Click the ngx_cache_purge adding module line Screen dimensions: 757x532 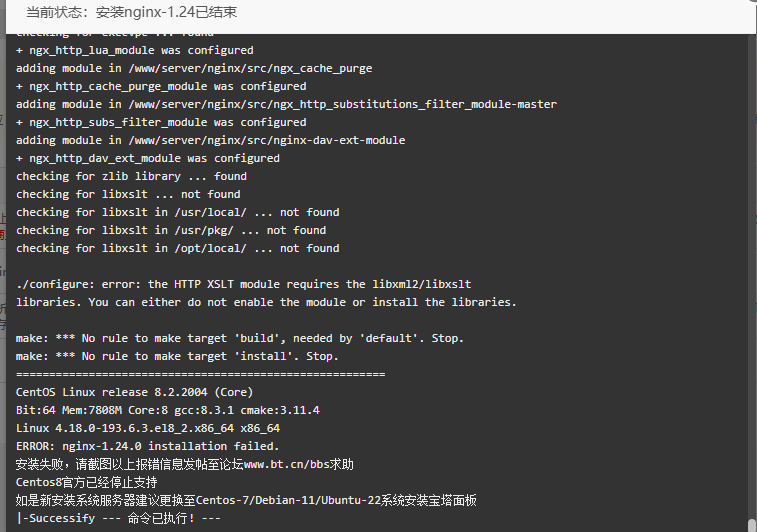click(194, 69)
